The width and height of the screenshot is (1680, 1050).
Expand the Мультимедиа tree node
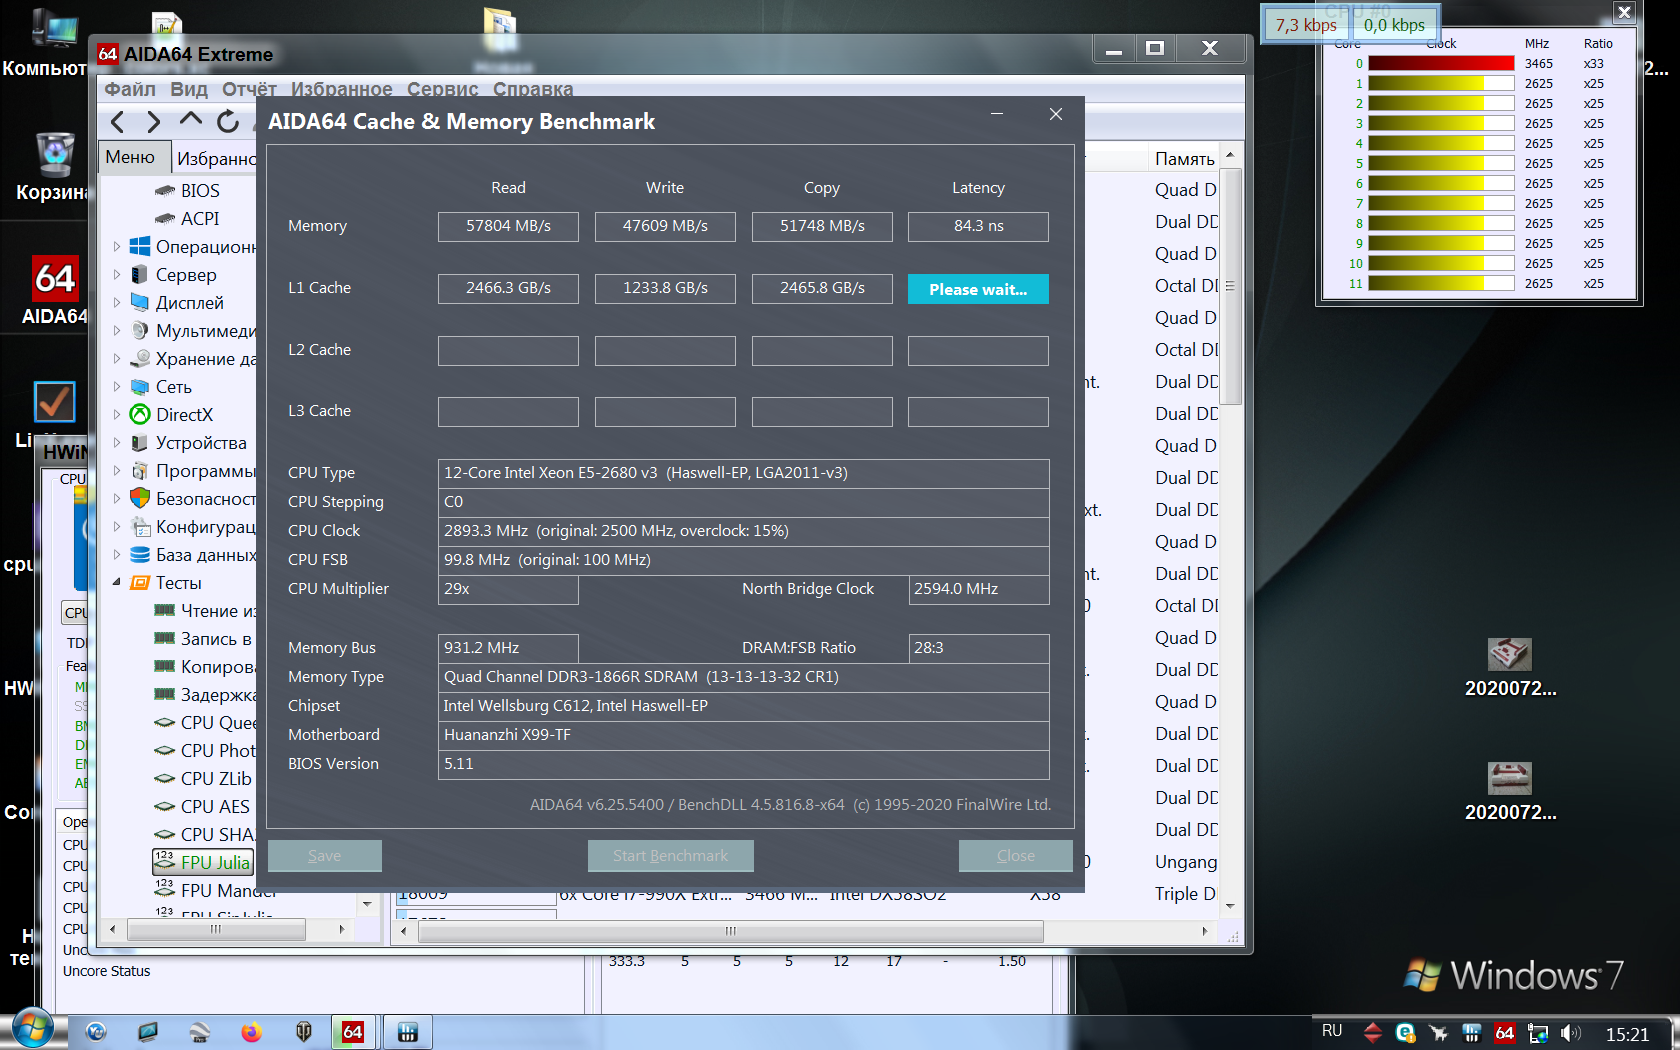pos(117,330)
